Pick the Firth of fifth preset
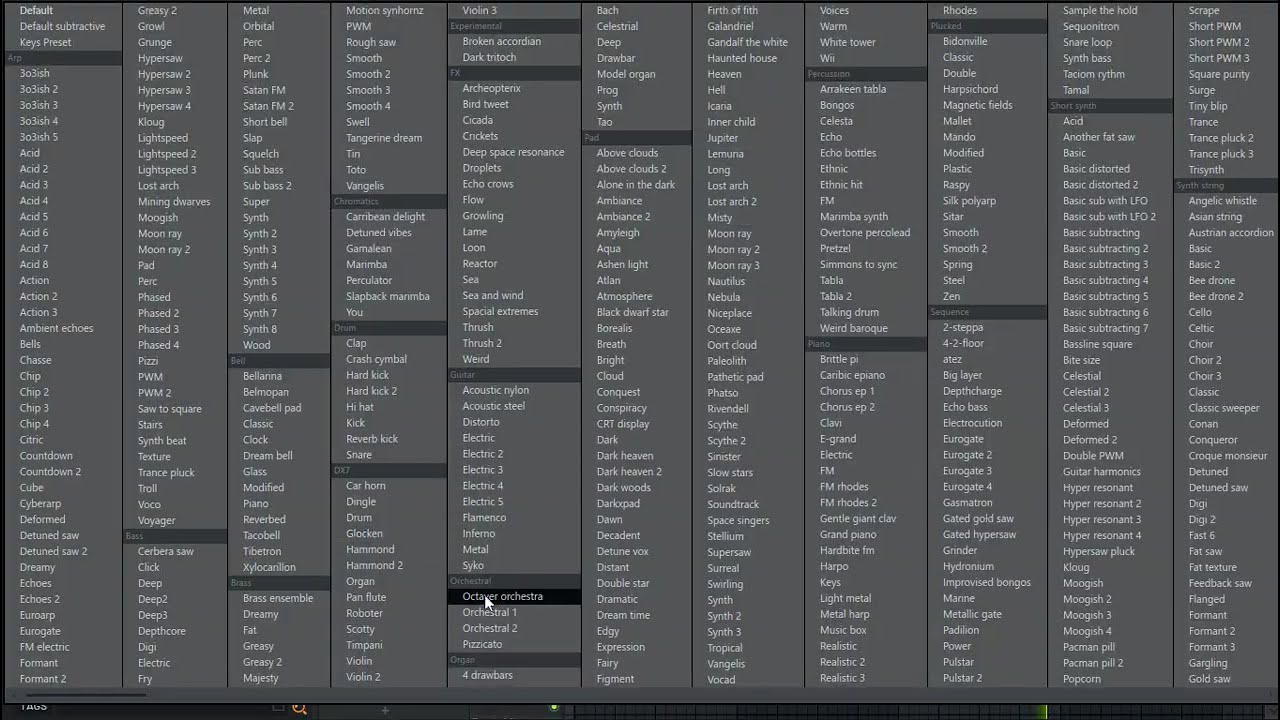Screen dimensions: 1280x720 coord(733,10)
